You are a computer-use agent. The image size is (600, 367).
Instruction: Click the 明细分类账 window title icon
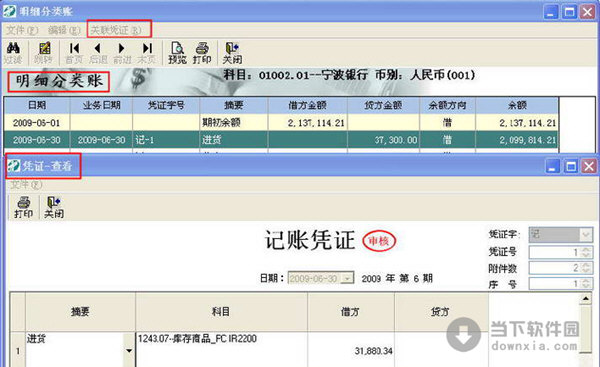click(x=9, y=11)
